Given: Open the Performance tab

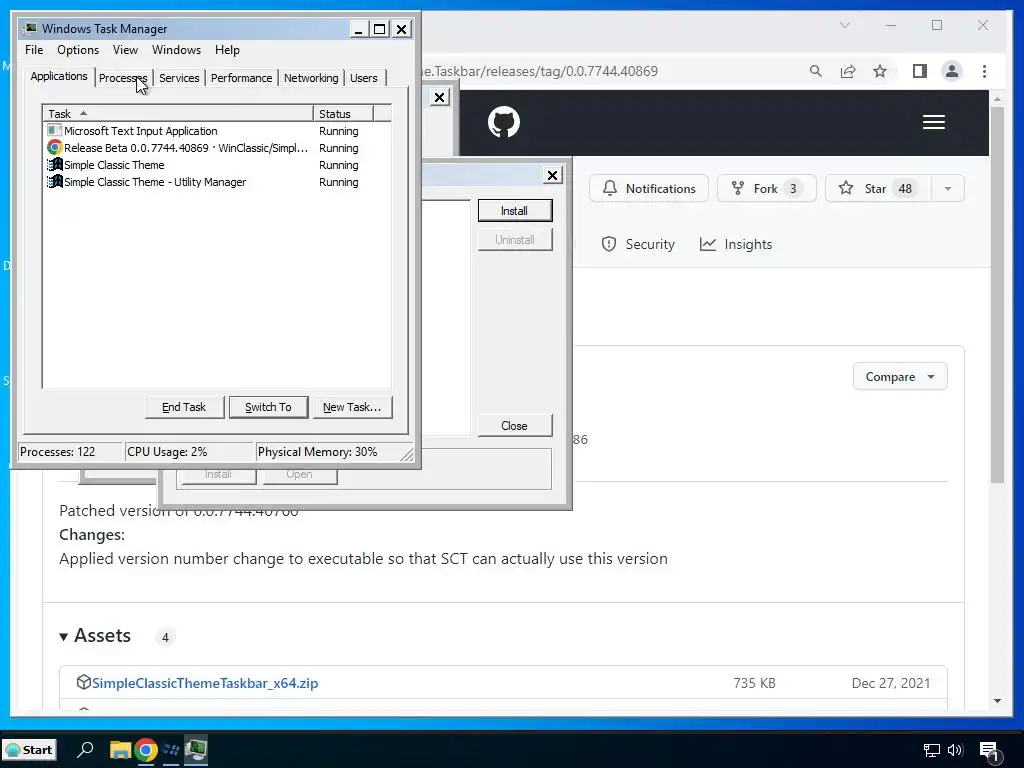Looking at the screenshot, I should click(x=241, y=78).
